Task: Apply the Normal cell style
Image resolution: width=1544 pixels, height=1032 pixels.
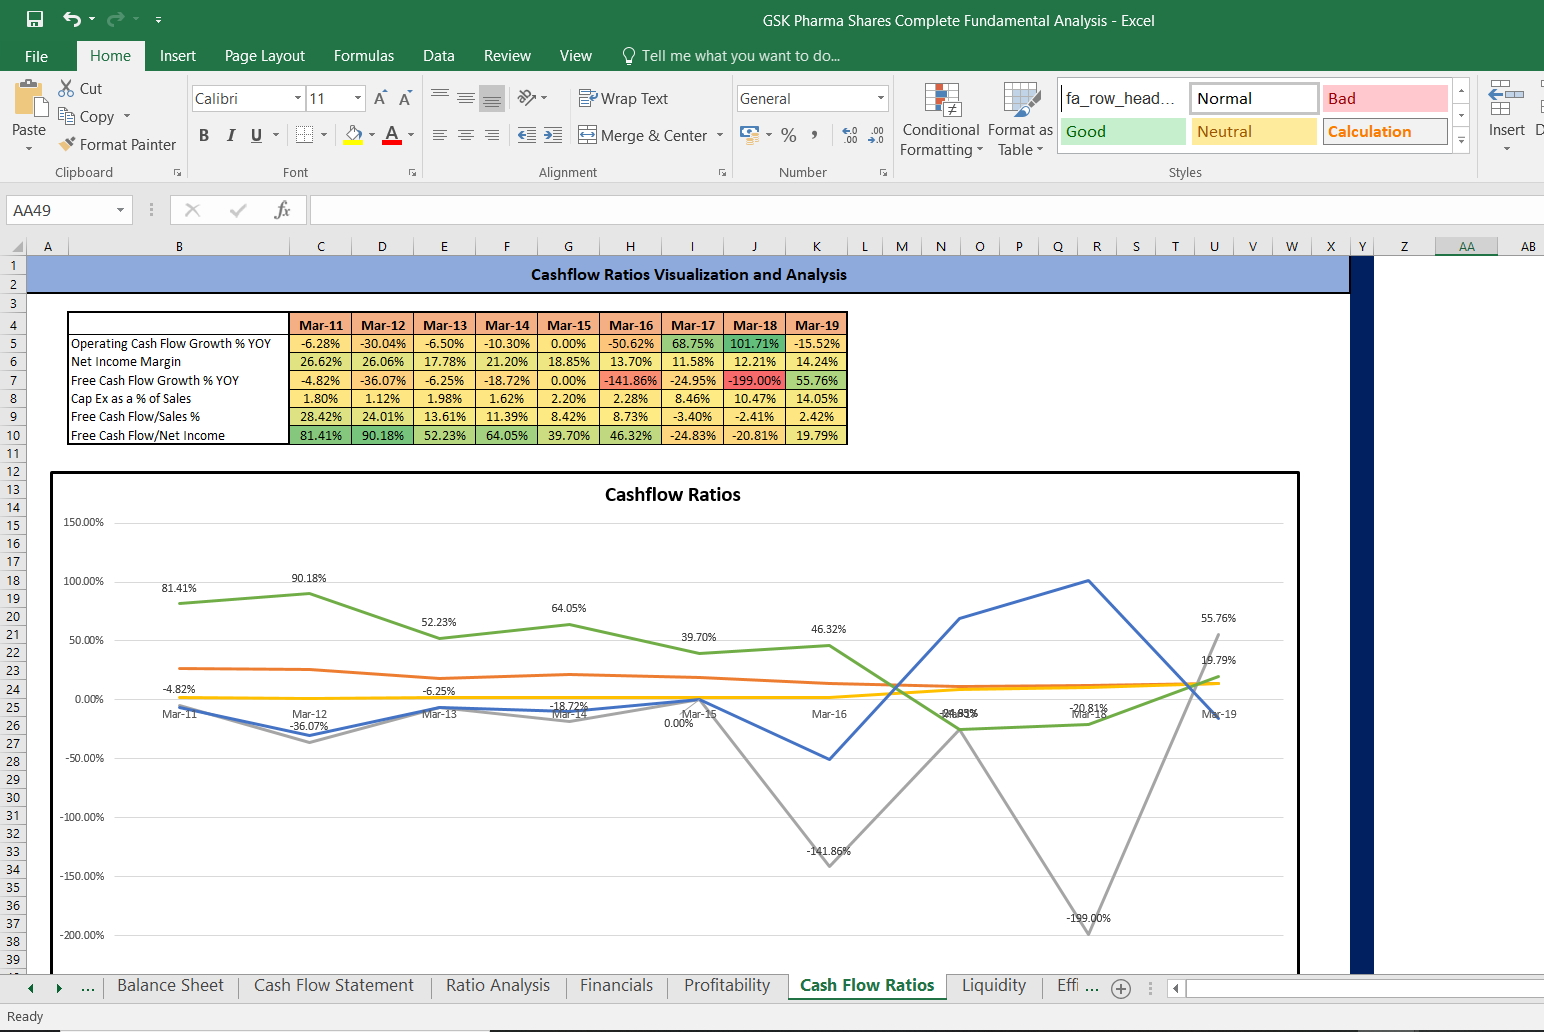Action: (1254, 98)
